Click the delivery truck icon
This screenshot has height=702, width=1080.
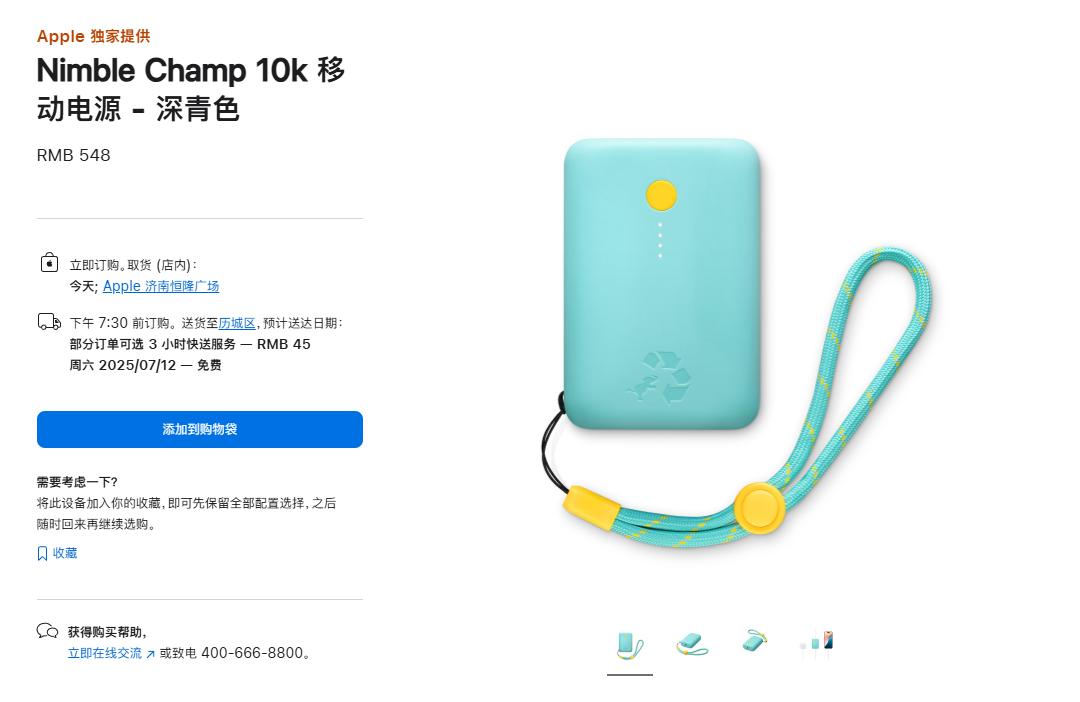[x=49, y=322]
